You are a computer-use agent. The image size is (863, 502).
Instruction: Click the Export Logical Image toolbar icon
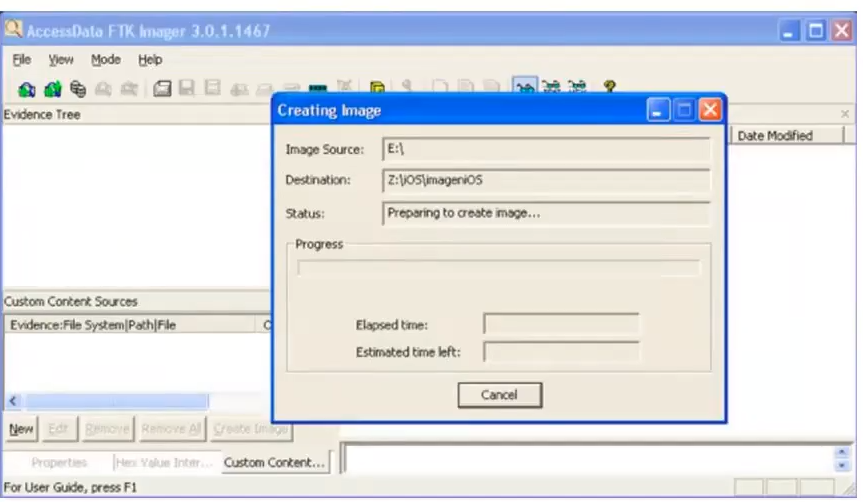(212, 88)
